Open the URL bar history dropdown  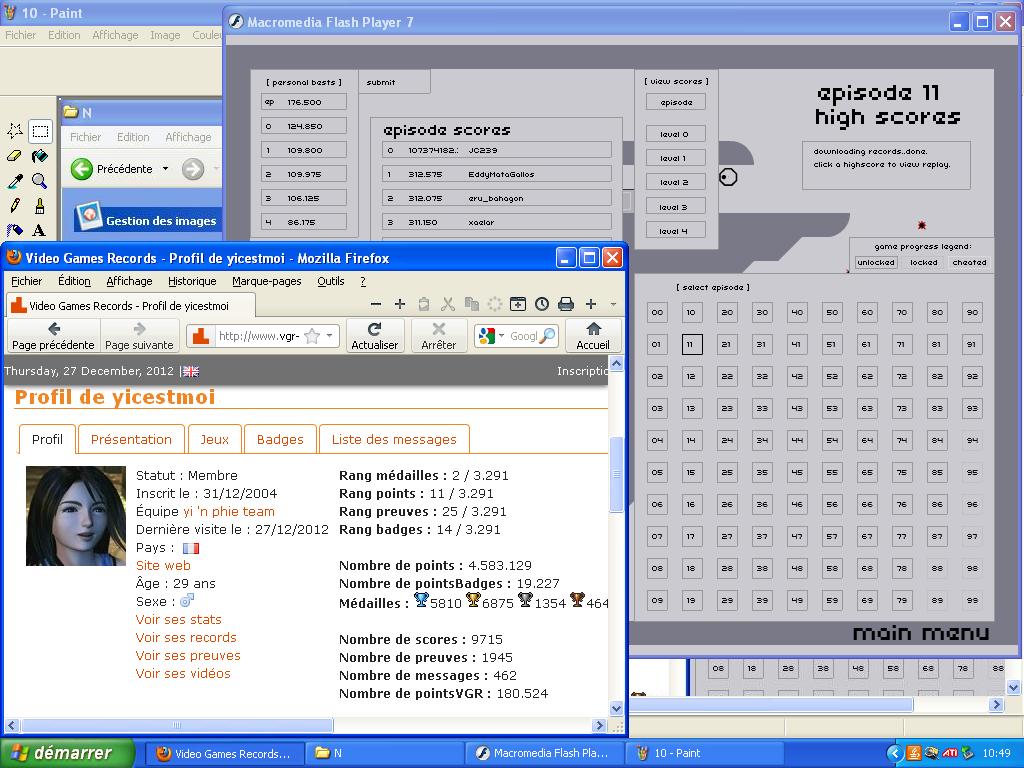[330, 336]
